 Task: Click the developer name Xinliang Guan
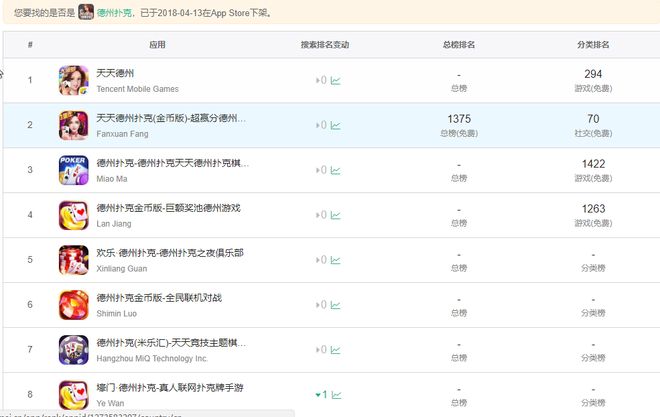click(x=122, y=269)
